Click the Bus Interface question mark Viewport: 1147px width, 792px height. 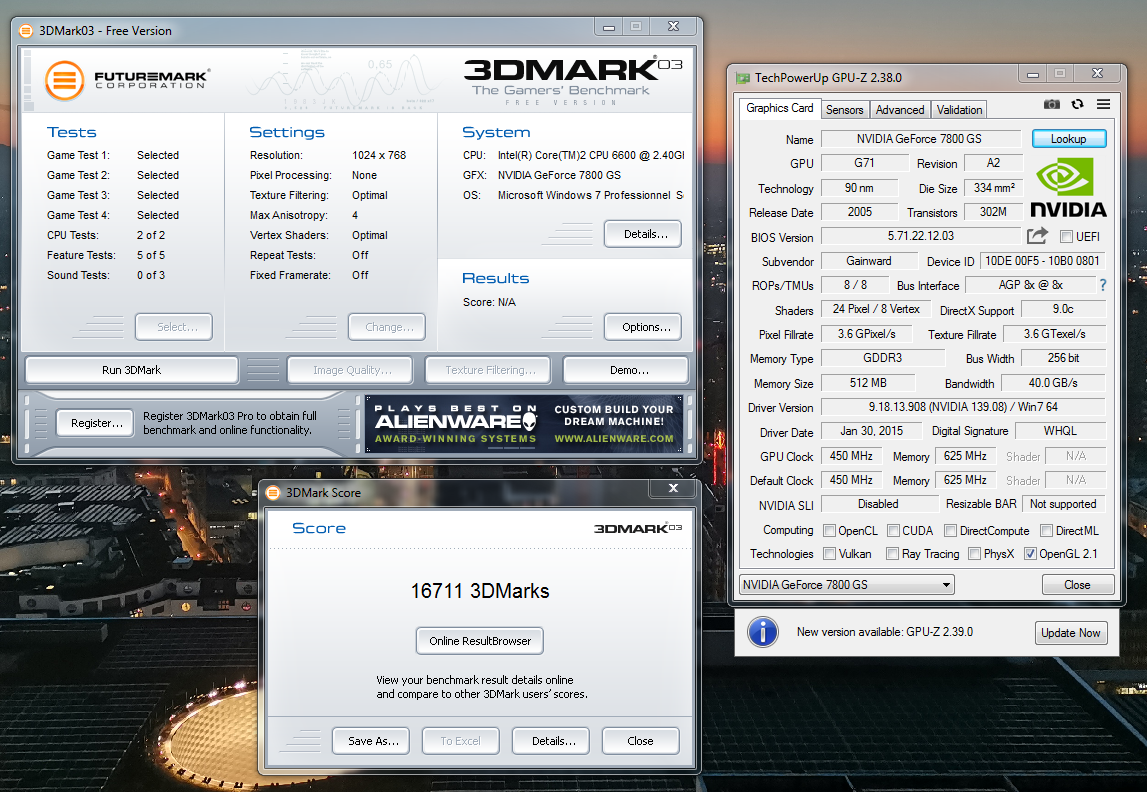[1102, 285]
